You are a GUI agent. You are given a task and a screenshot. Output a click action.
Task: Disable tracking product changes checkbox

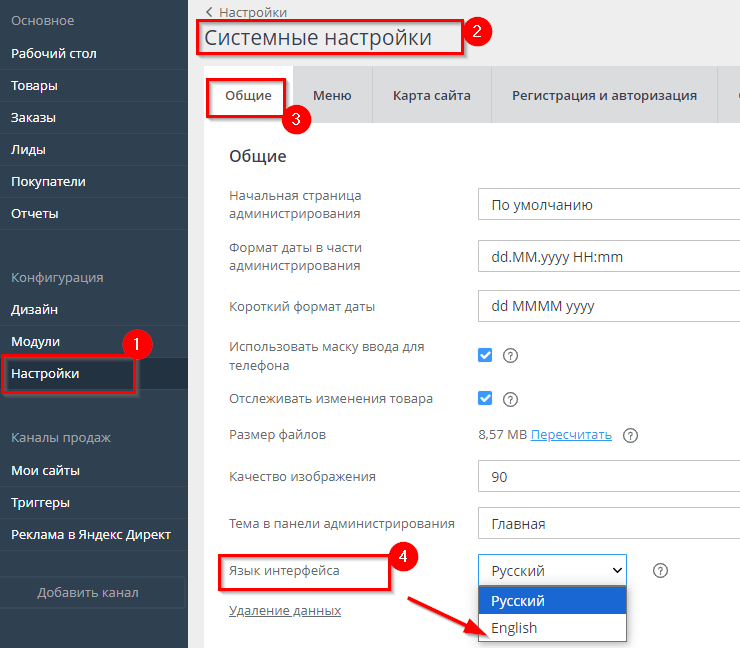(x=486, y=398)
